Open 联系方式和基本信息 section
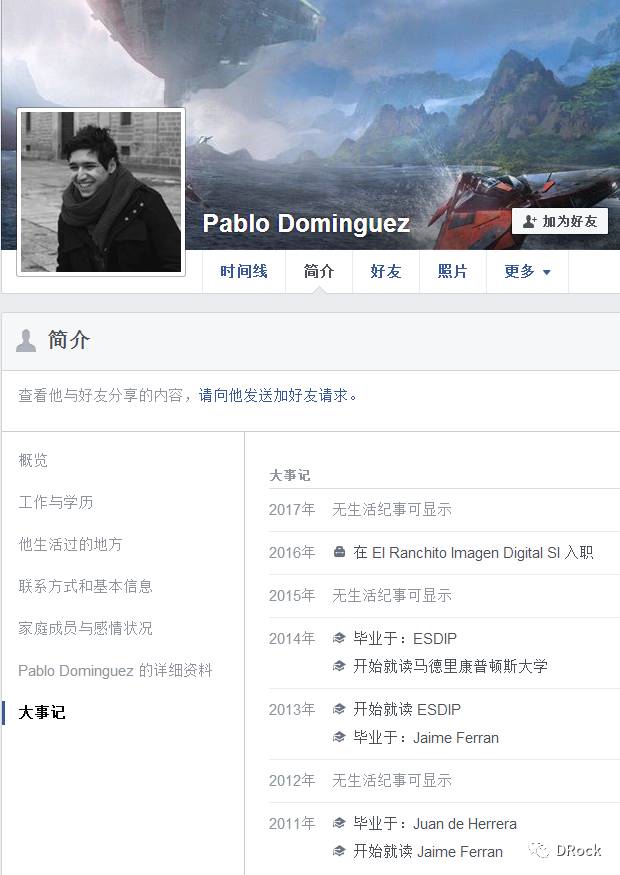The height and width of the screenshot is (875, 620). [x=85, y=586]
